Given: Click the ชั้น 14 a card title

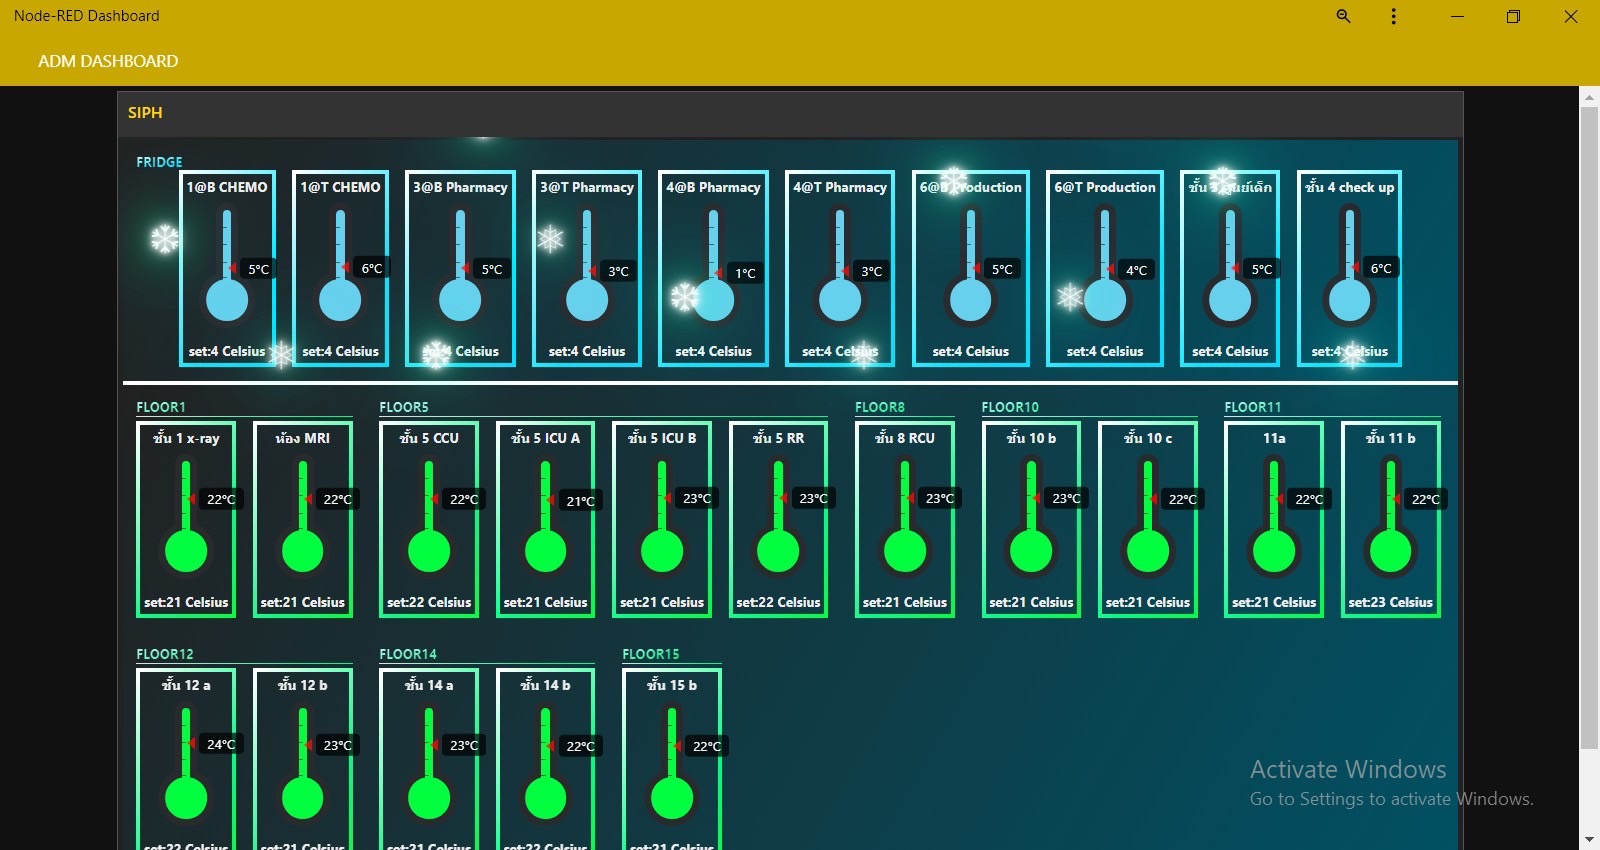Looking at the screenshot, I should pos(429,685).
